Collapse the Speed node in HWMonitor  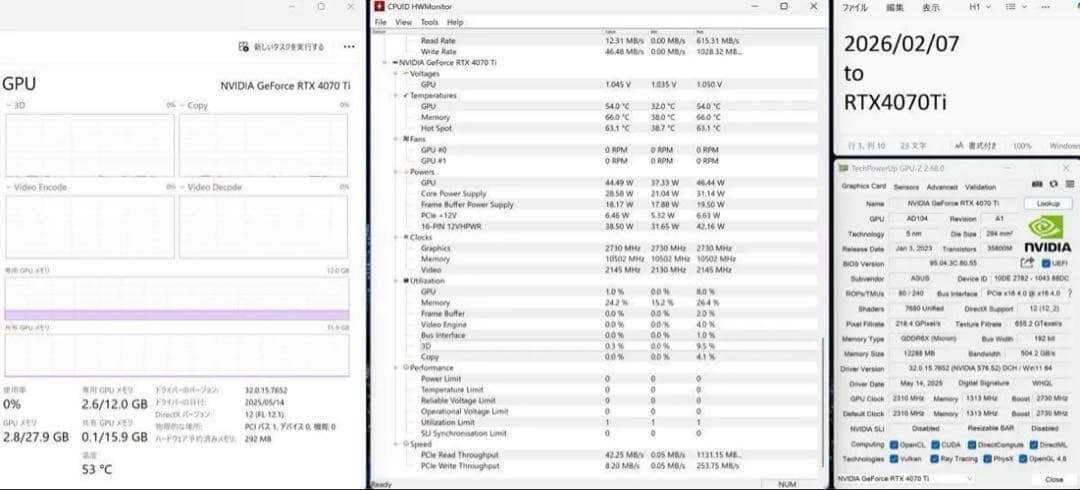pos(395,445)
